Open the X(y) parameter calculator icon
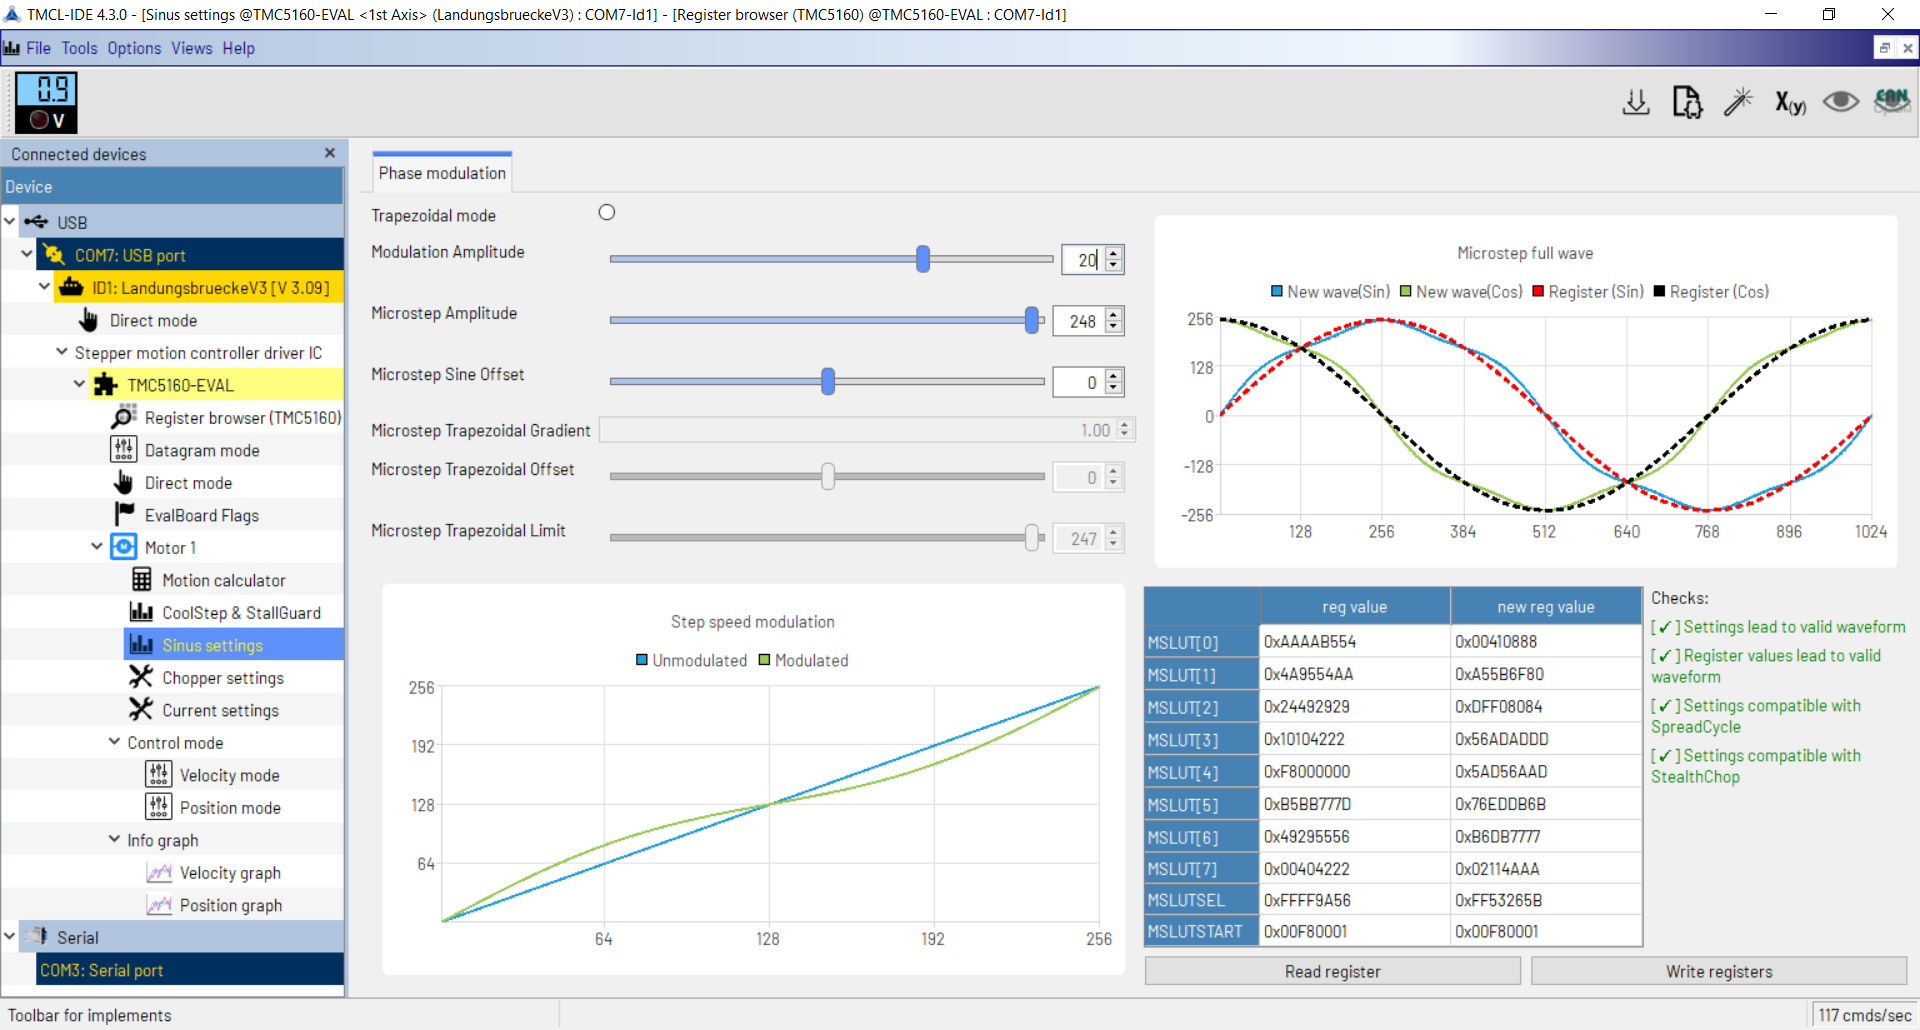 point(1790,102)
